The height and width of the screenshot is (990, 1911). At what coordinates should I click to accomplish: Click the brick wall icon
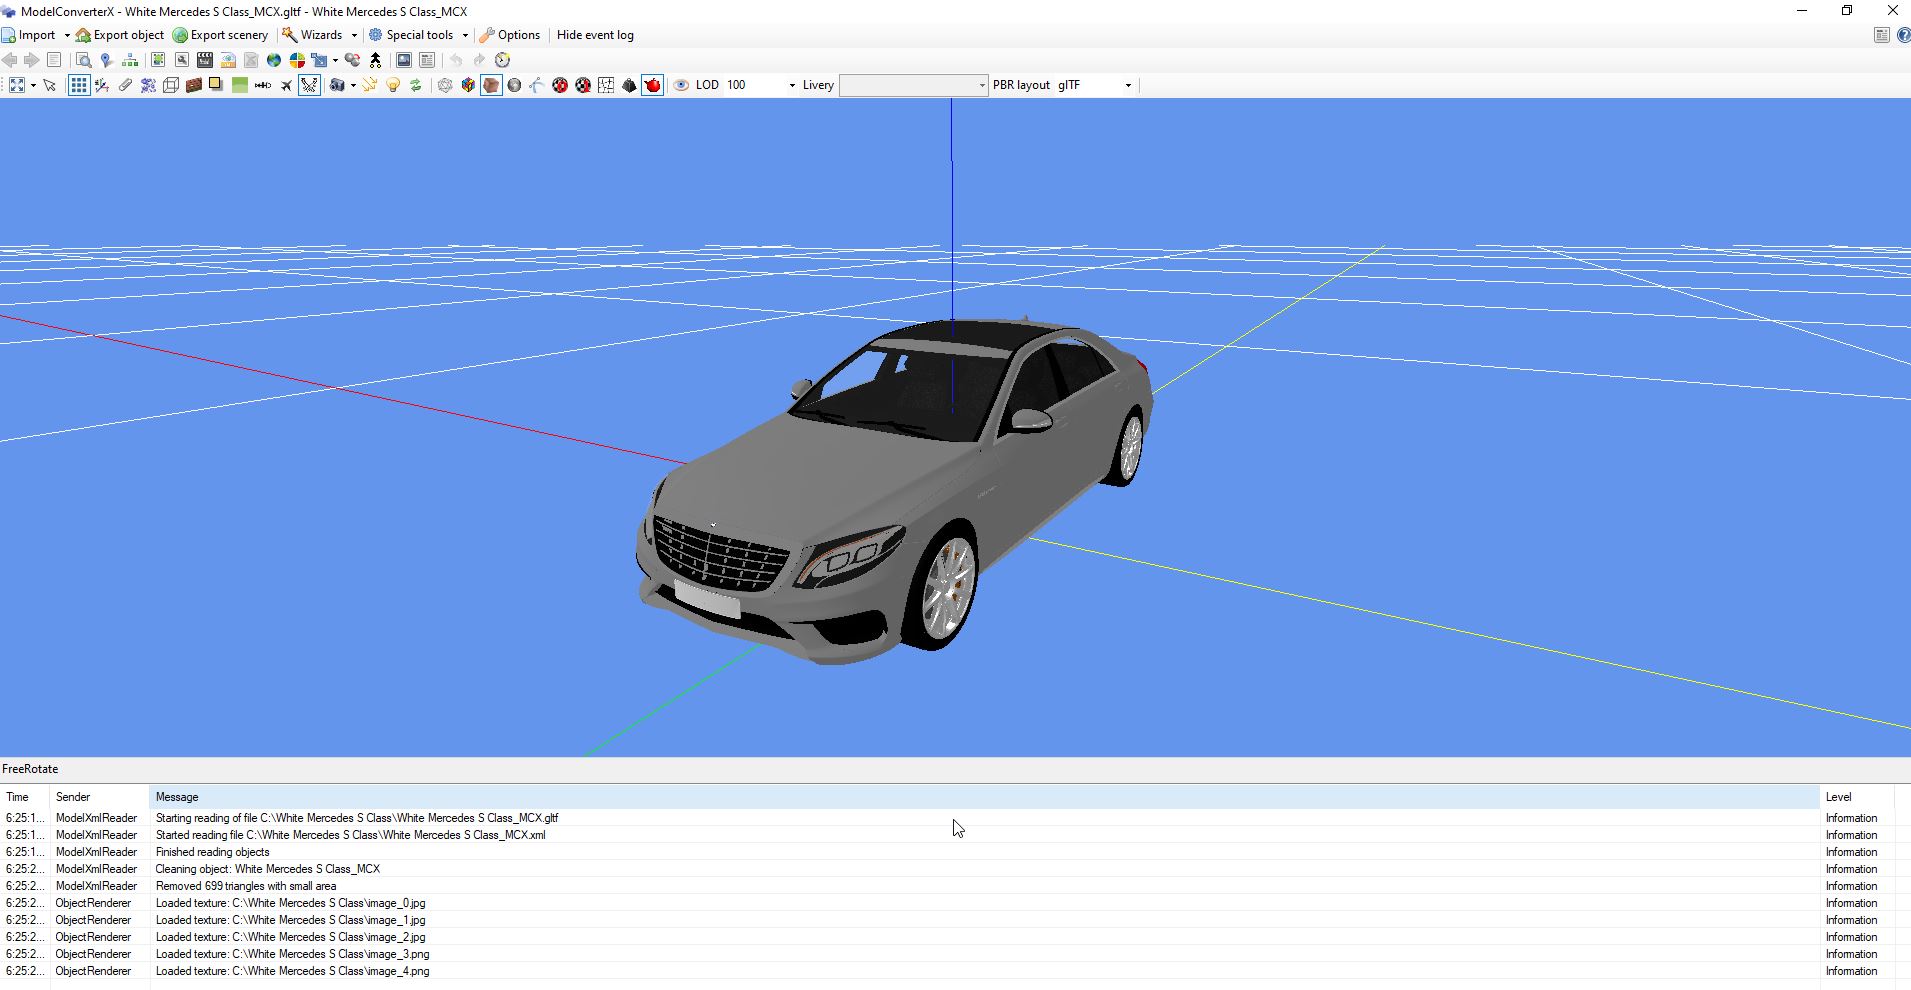tap(194, 85)
